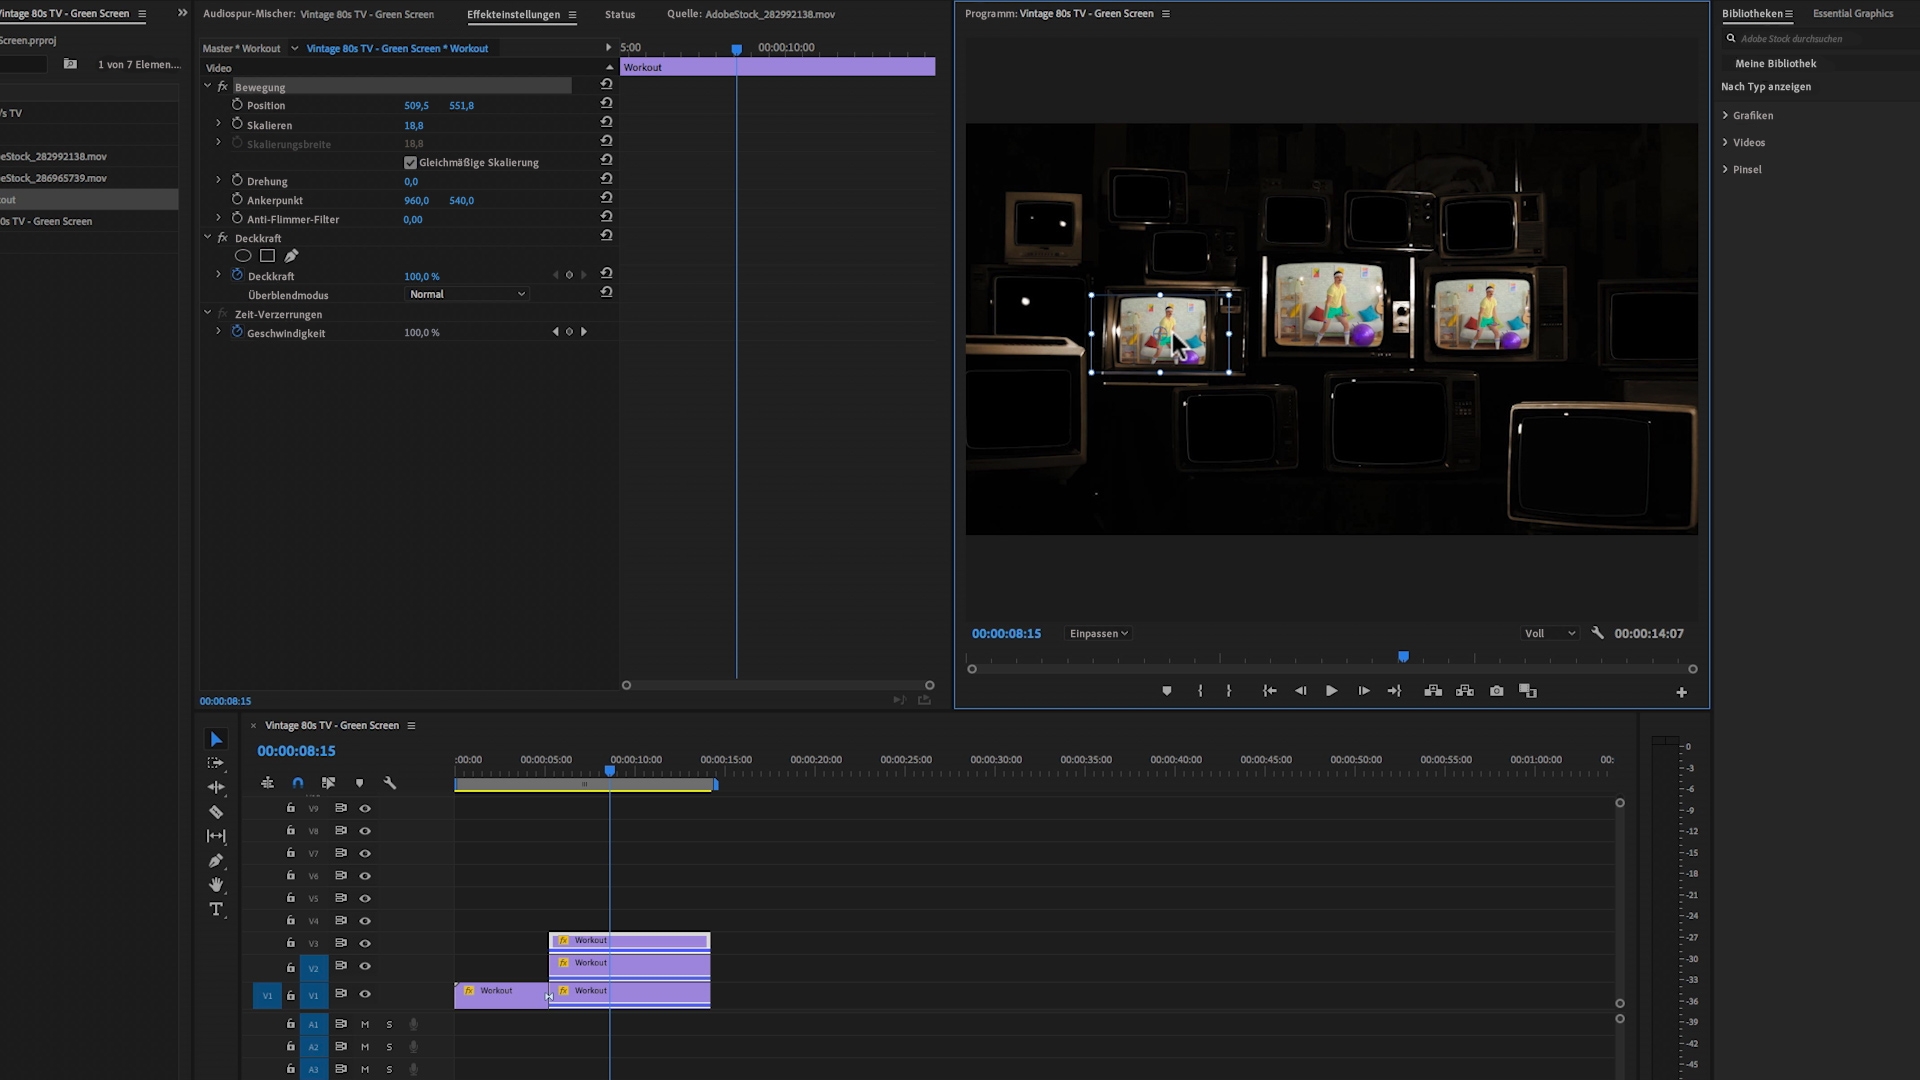Select the Type tool

click(216, 909)
